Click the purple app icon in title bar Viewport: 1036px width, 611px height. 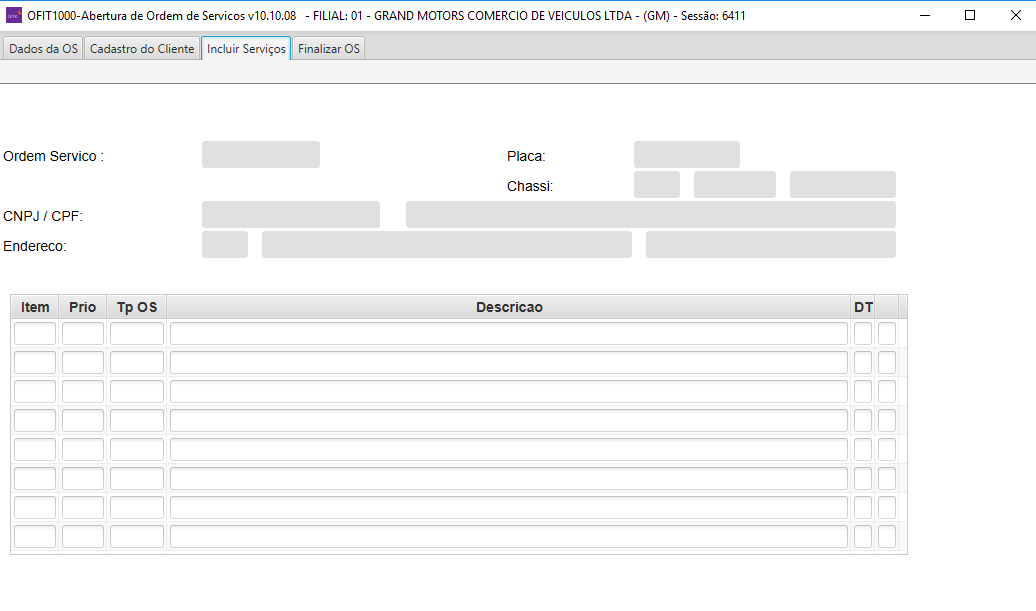click(x=13, y=15)
